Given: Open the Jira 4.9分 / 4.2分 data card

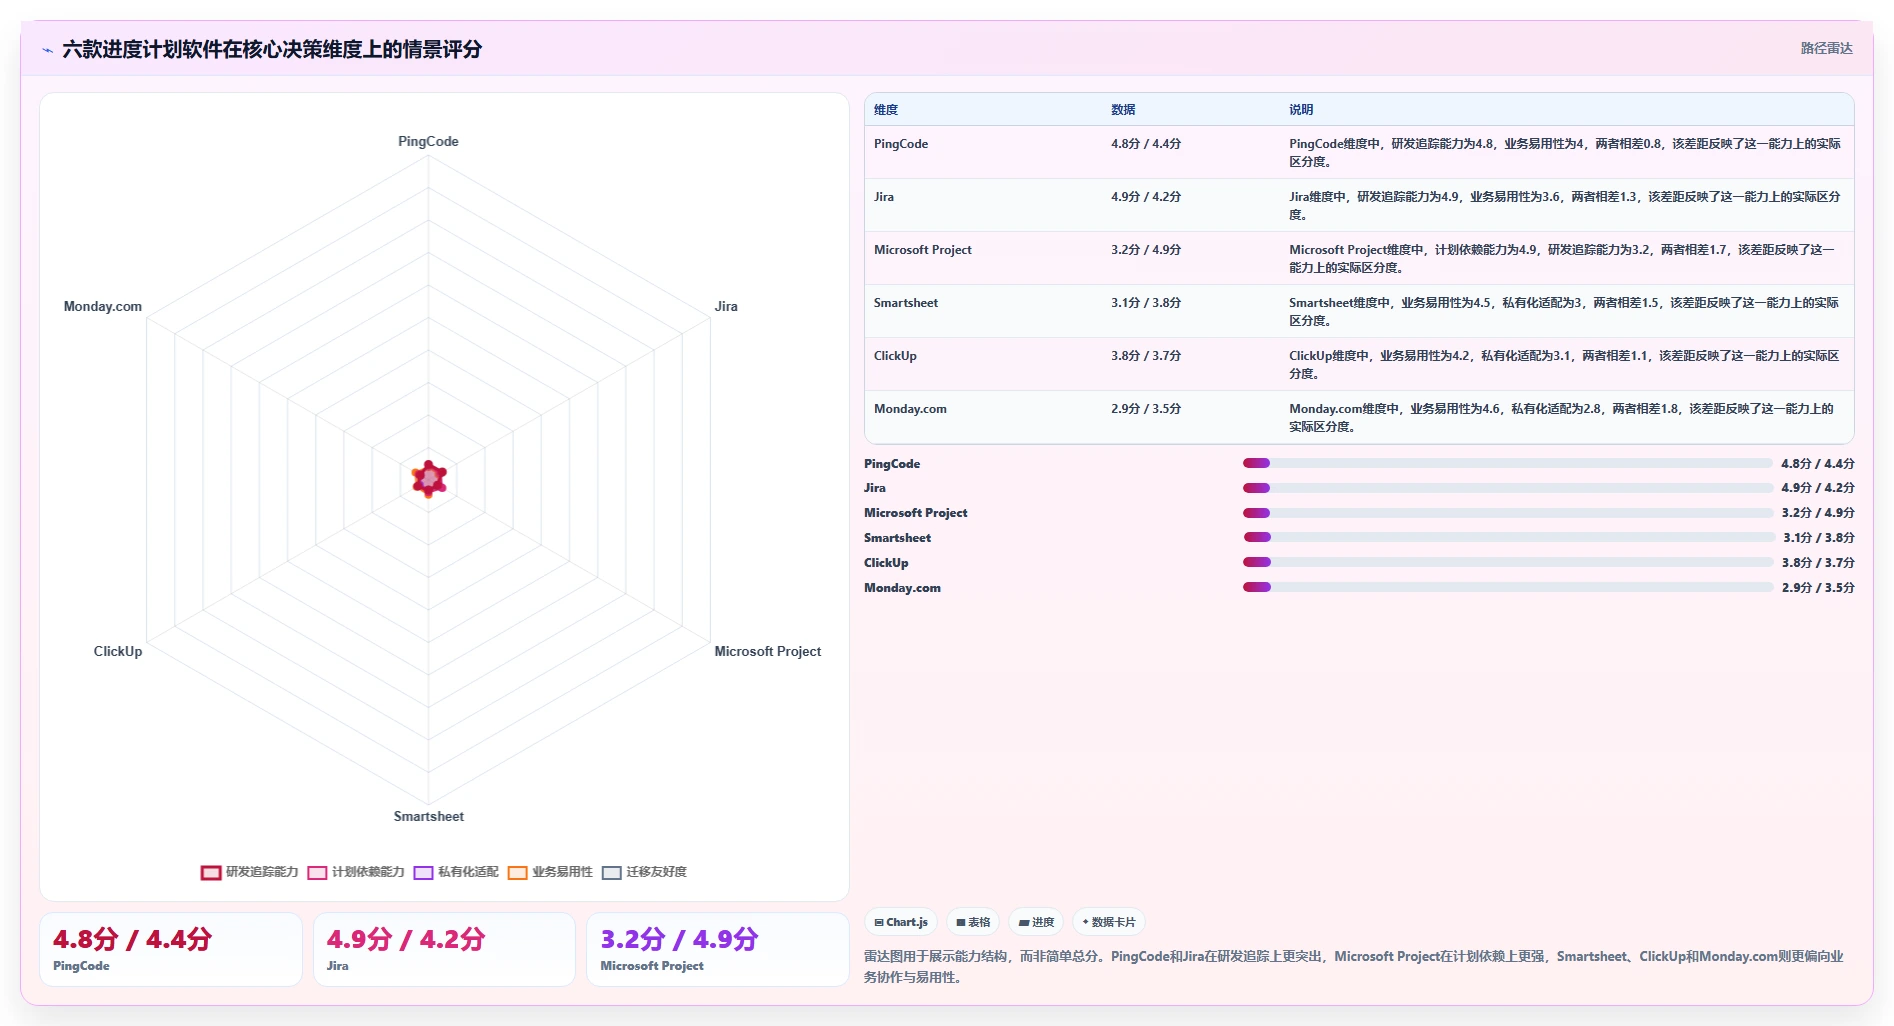Looking at the screenshot, I should (x=444, y=949).
